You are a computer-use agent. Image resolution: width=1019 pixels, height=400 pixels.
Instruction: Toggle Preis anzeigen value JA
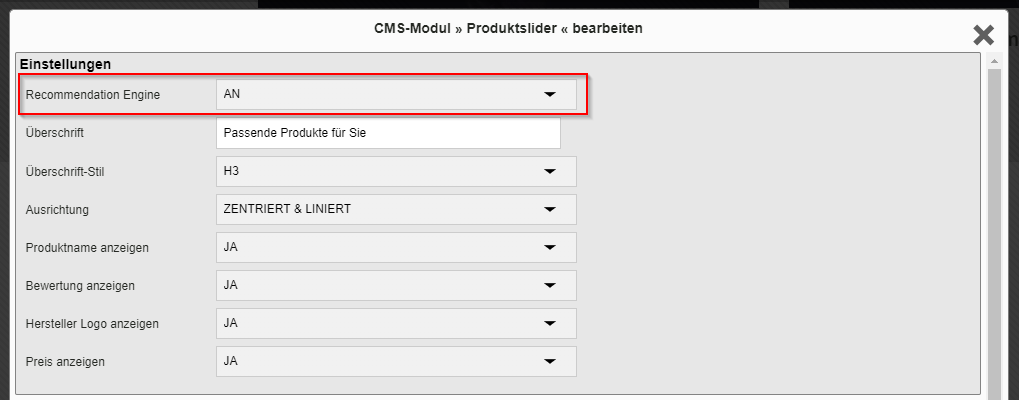tap(396, 361)
